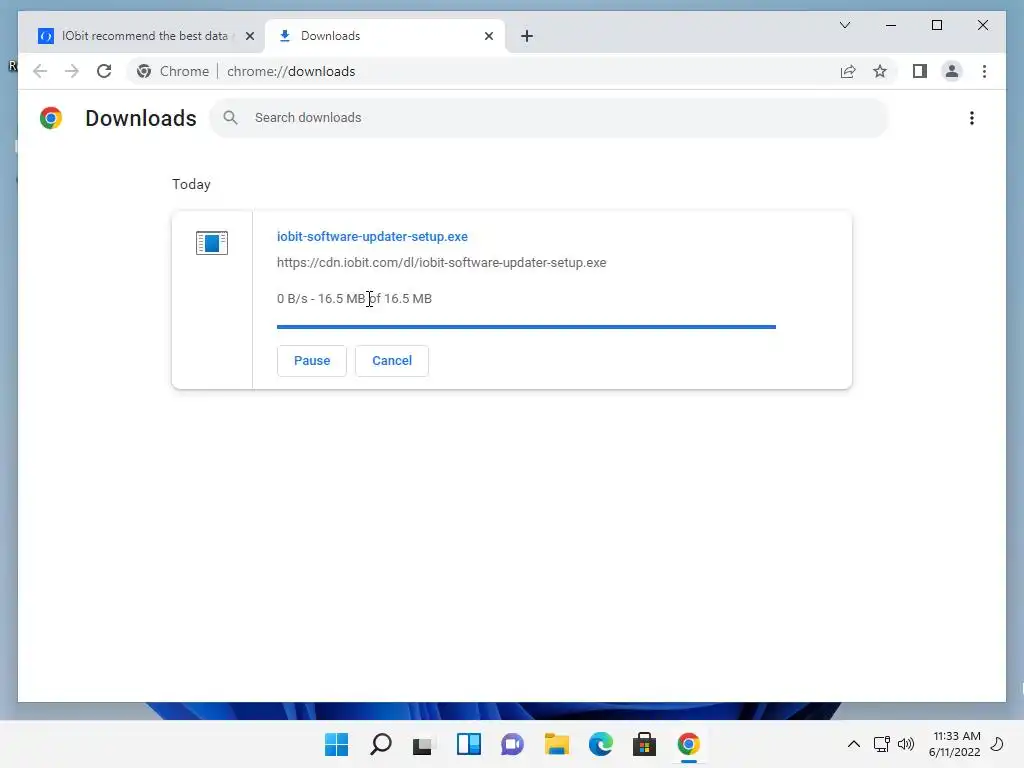Share this page icon in address bar
The height and width of the screenshot is (768, 1024).
[x=848, y=71]
